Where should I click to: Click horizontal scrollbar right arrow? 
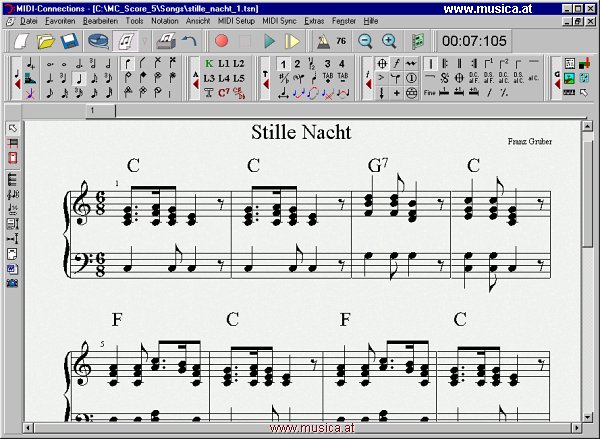pyautogui.click(x=577, y=427)
